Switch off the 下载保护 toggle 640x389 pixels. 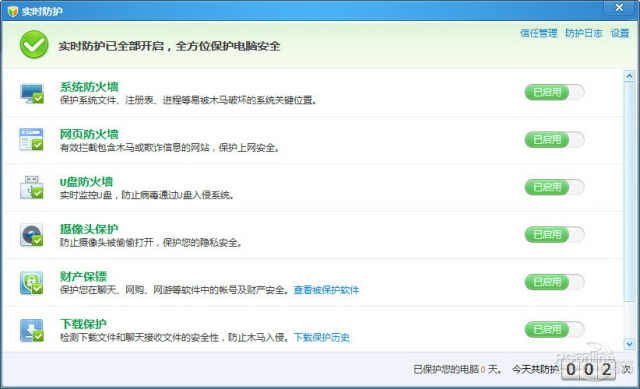pyautogui.click(x=554, y=329)
